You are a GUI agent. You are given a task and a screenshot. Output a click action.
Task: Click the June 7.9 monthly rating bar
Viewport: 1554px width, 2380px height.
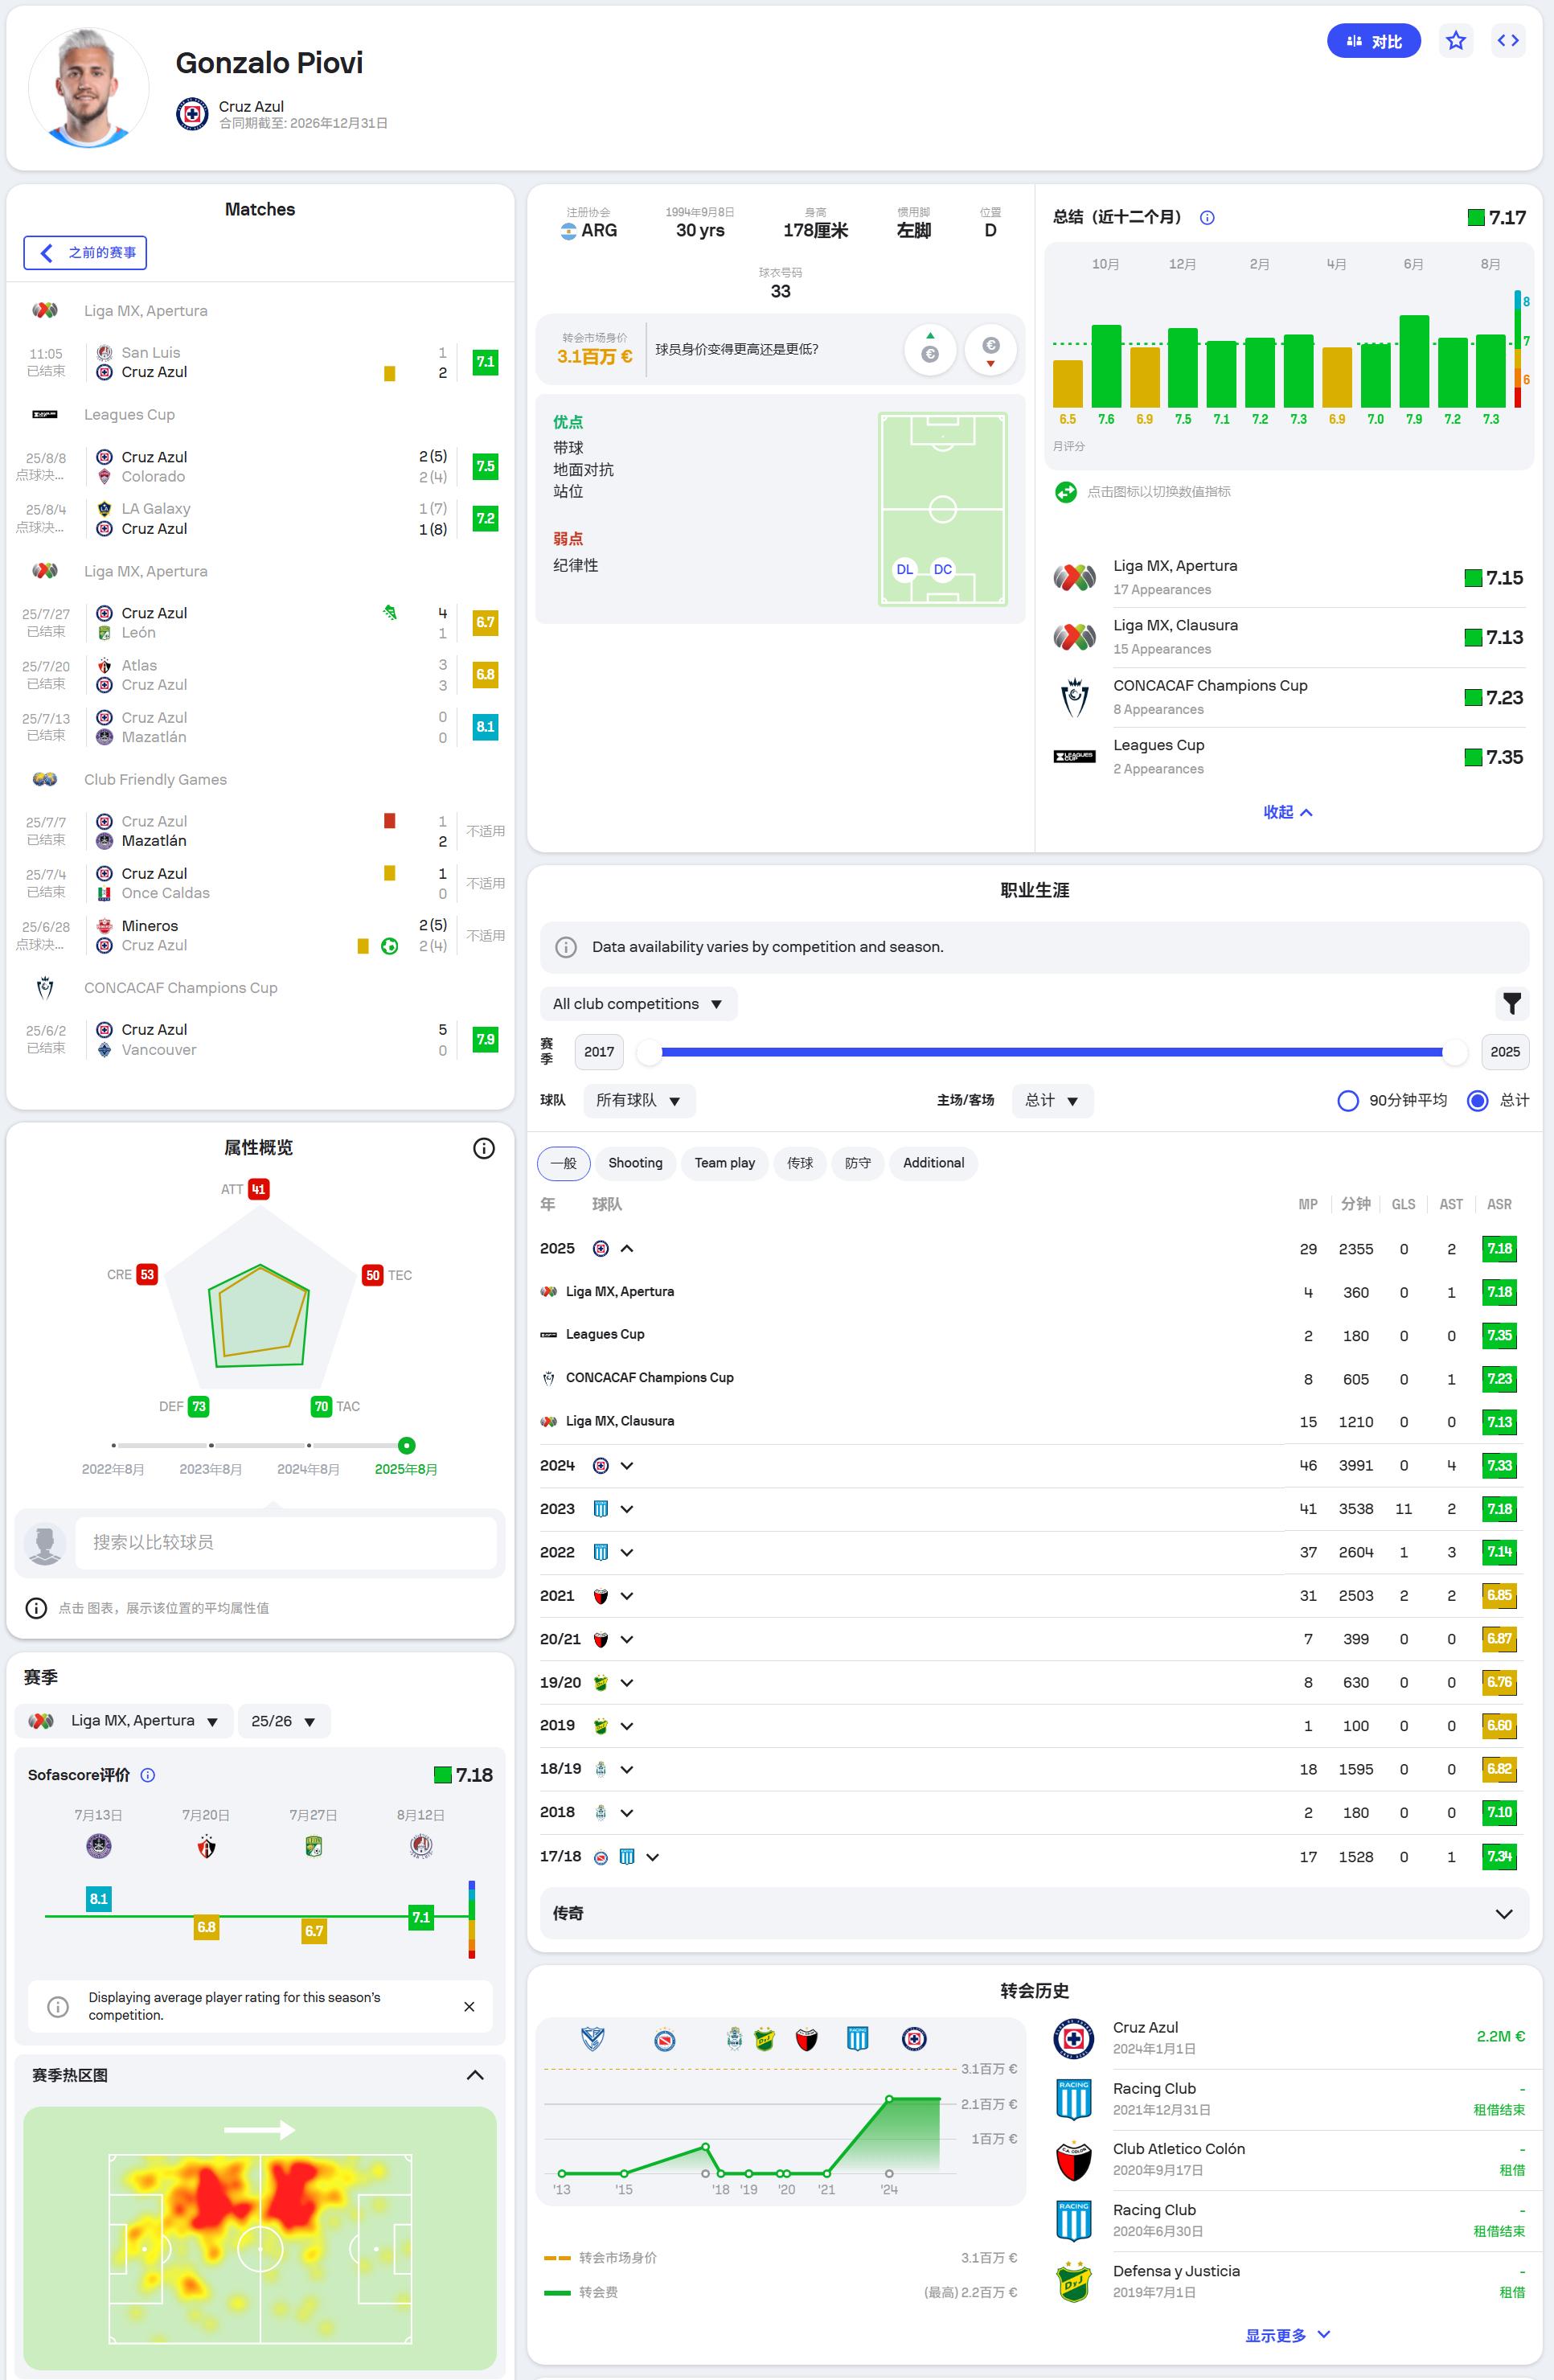click(1414, 361)
